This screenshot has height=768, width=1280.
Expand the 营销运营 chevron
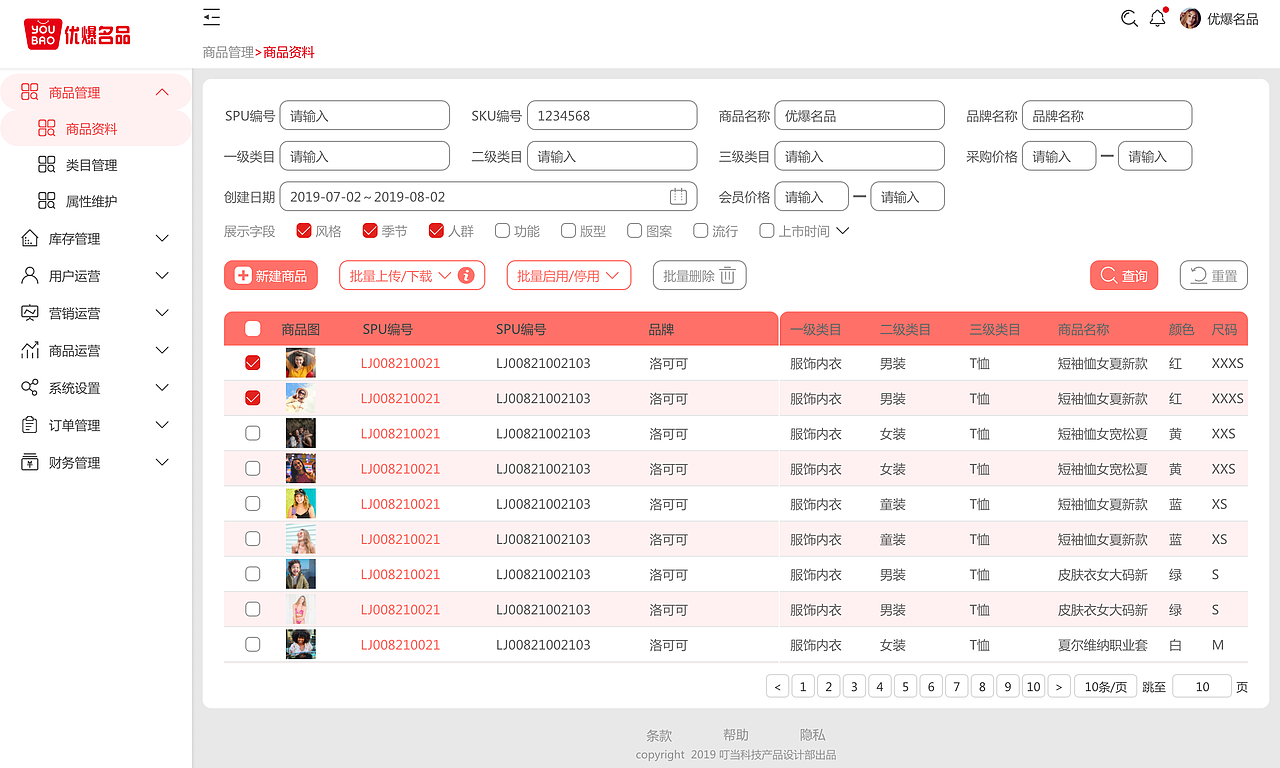coord(162,313)
